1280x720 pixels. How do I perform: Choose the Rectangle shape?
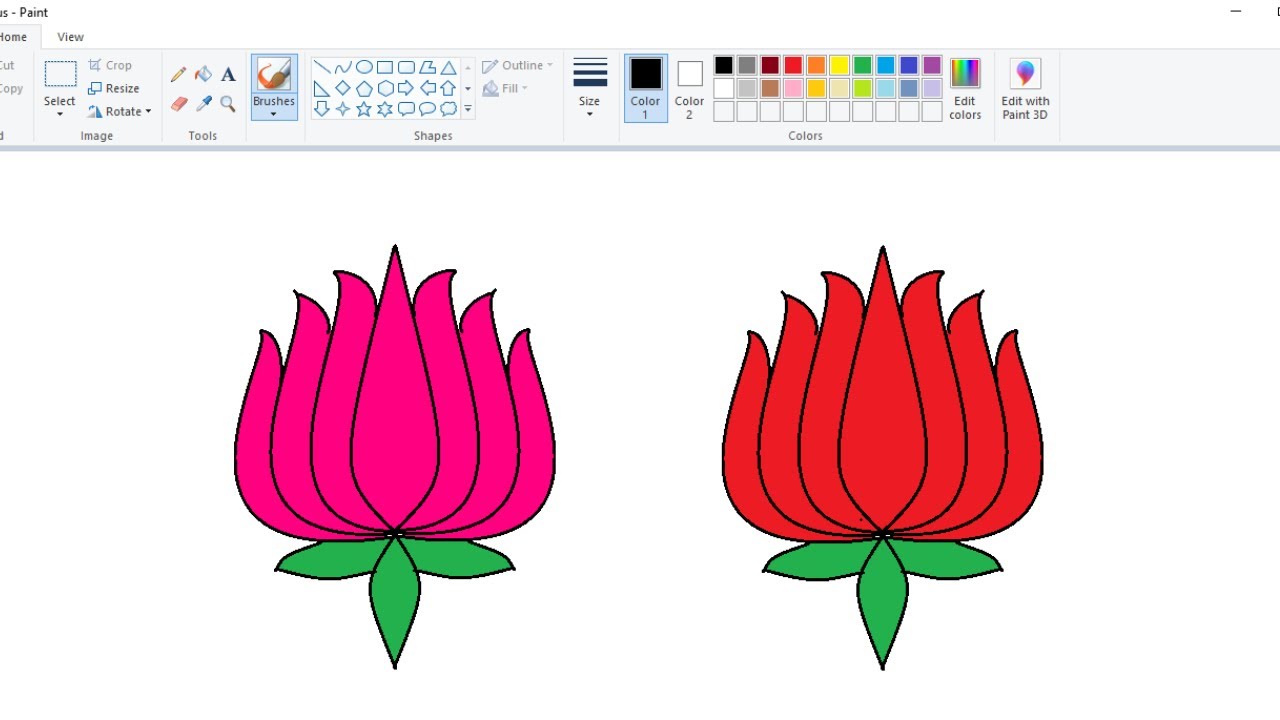pos(385,68)
